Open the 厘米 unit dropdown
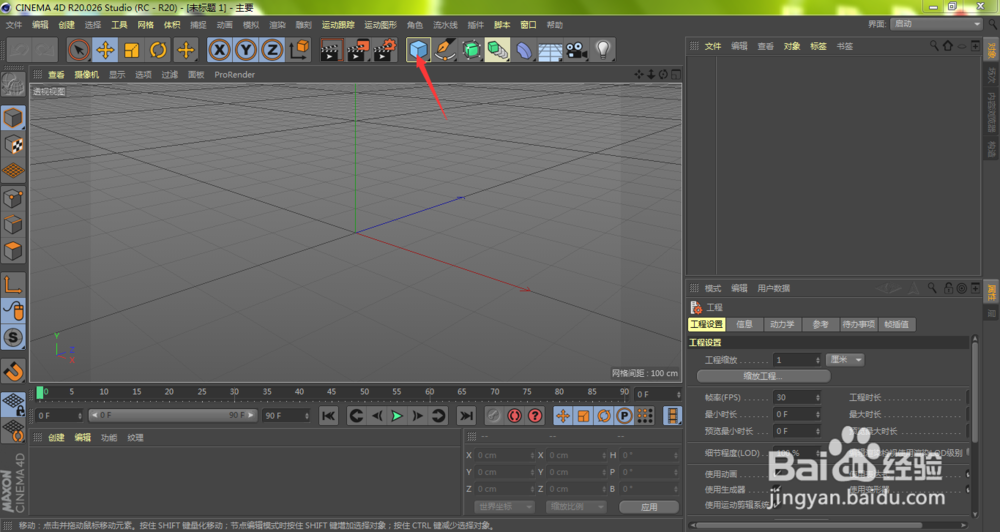 [x=845, y=360]
